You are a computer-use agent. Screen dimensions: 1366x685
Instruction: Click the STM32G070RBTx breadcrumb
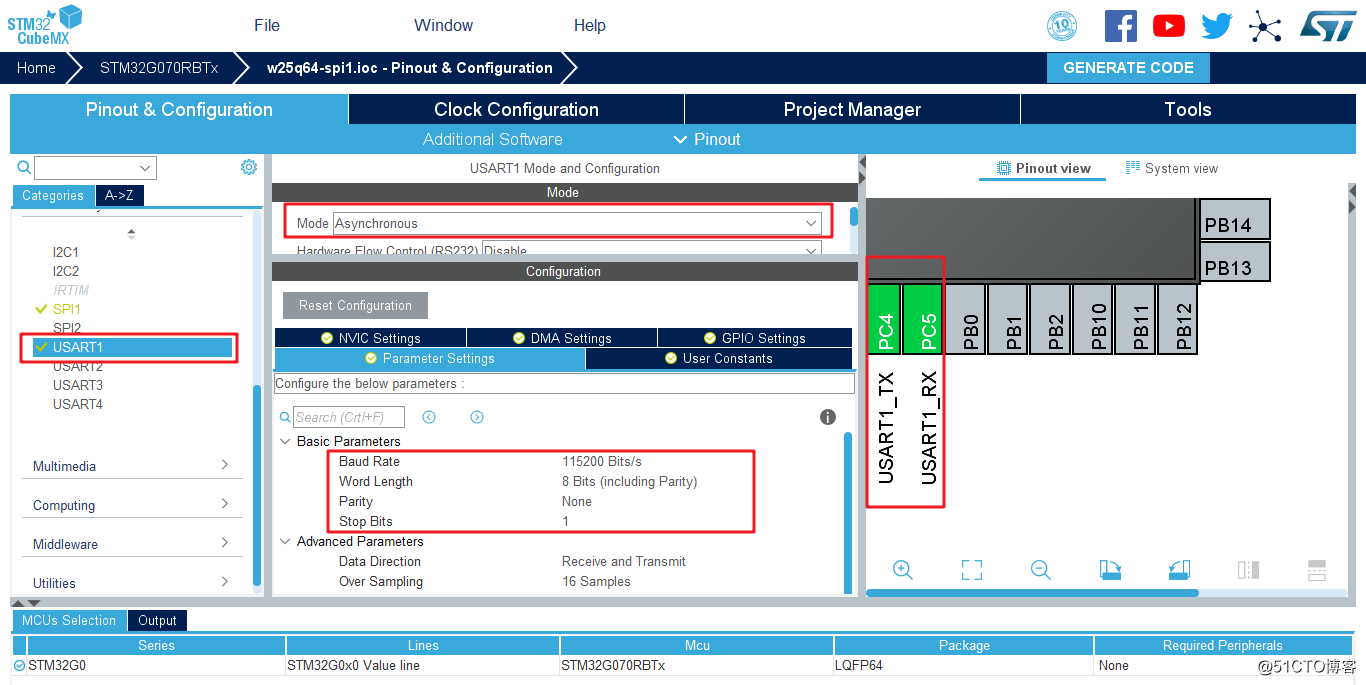[159, 68]
